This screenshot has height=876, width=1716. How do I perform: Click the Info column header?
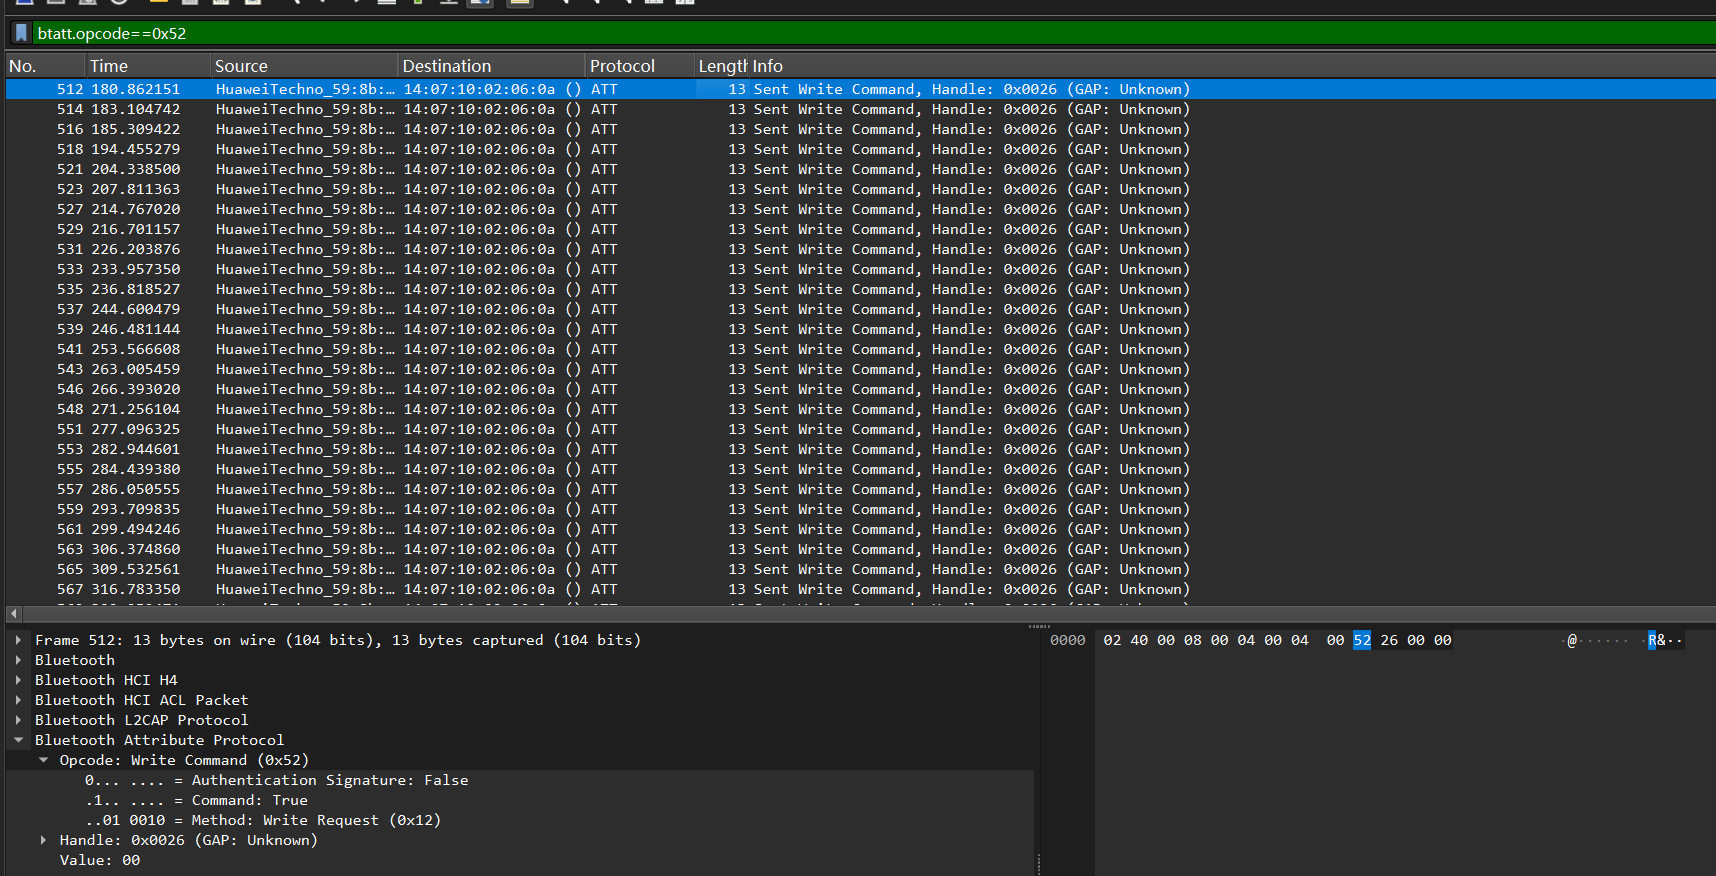click(767, 66)
